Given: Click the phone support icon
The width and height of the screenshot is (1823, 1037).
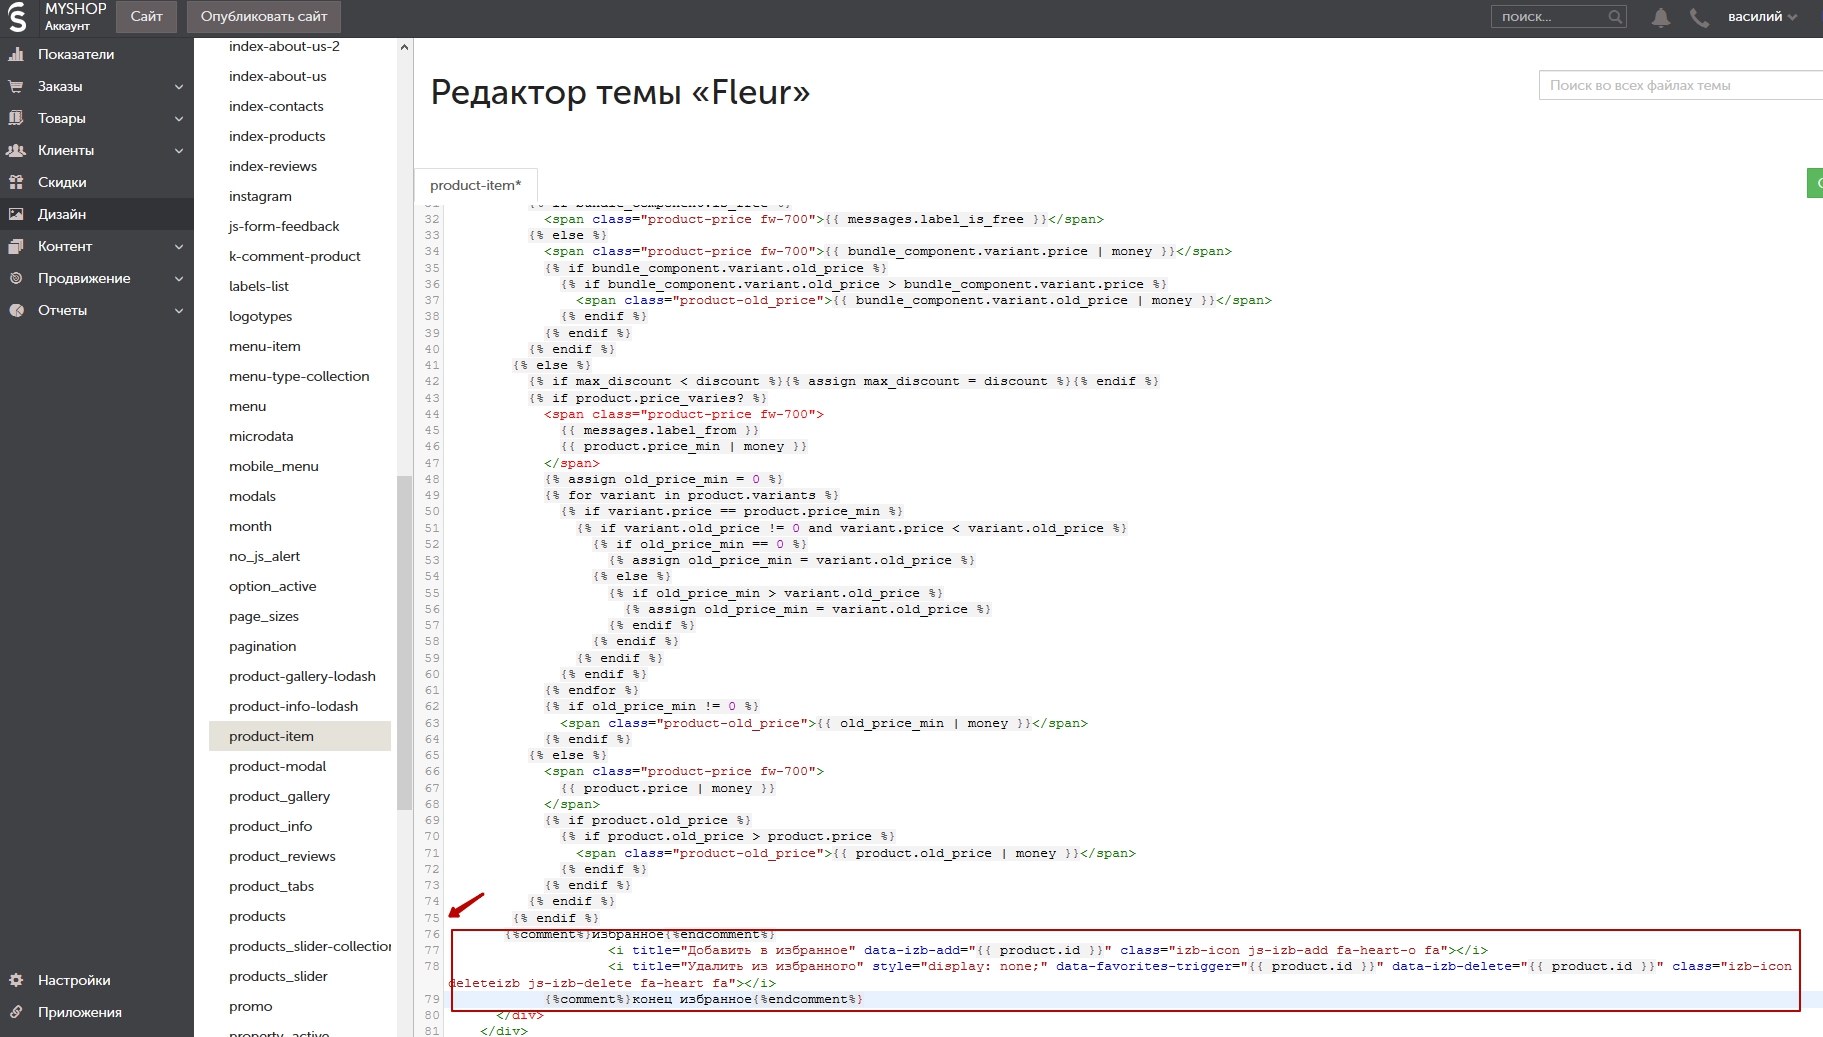Looking at the screenshot, I should (1699, 17).
